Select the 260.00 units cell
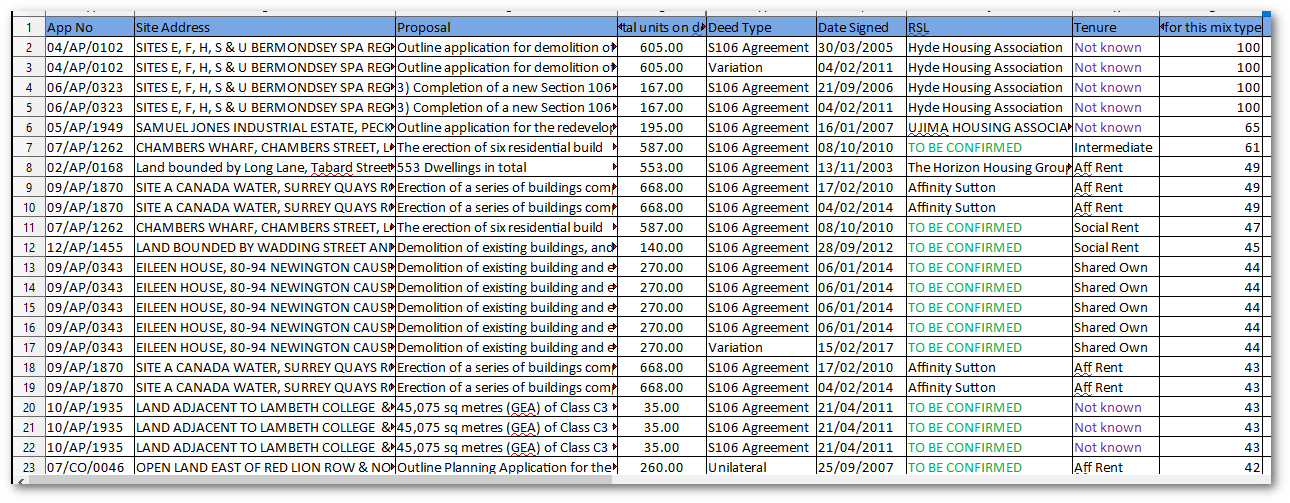Screen dimensions: 1290x503 tap(661, 468)
